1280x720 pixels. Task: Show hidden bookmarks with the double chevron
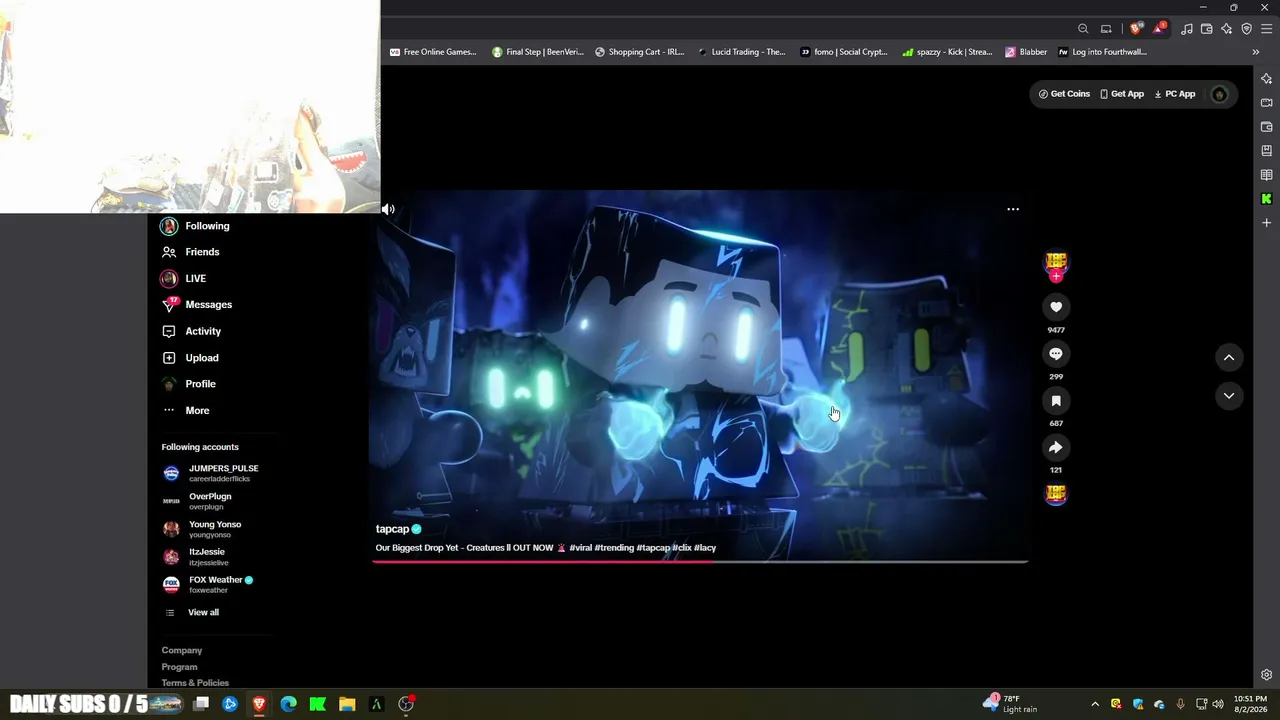tap(1256, 52)
